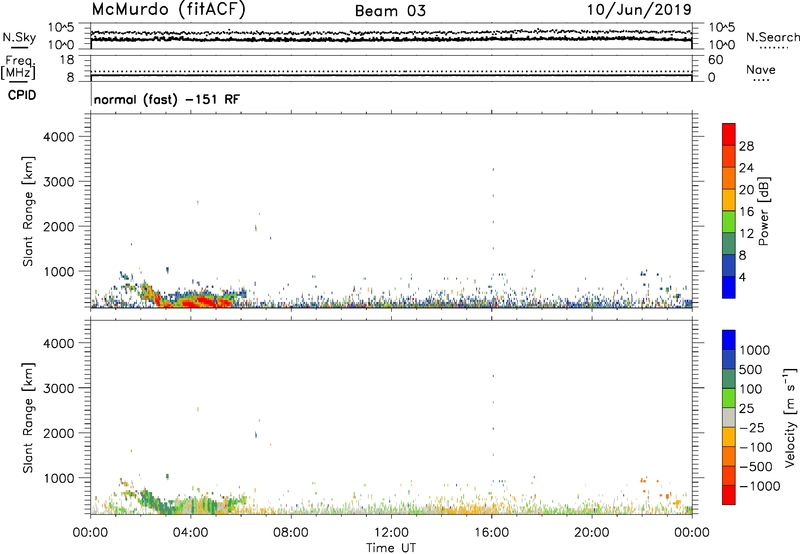The width and height of the screenshot is (800, 554).
Task: Click the 24 label on Power bar
Action: coord(746,168)
